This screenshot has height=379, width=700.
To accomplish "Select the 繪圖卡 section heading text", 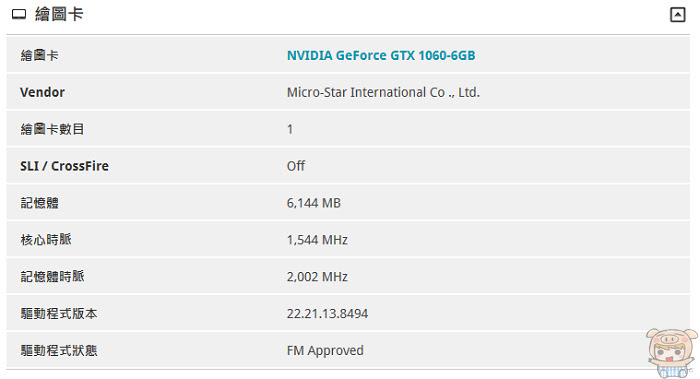I will click(59, 14).
